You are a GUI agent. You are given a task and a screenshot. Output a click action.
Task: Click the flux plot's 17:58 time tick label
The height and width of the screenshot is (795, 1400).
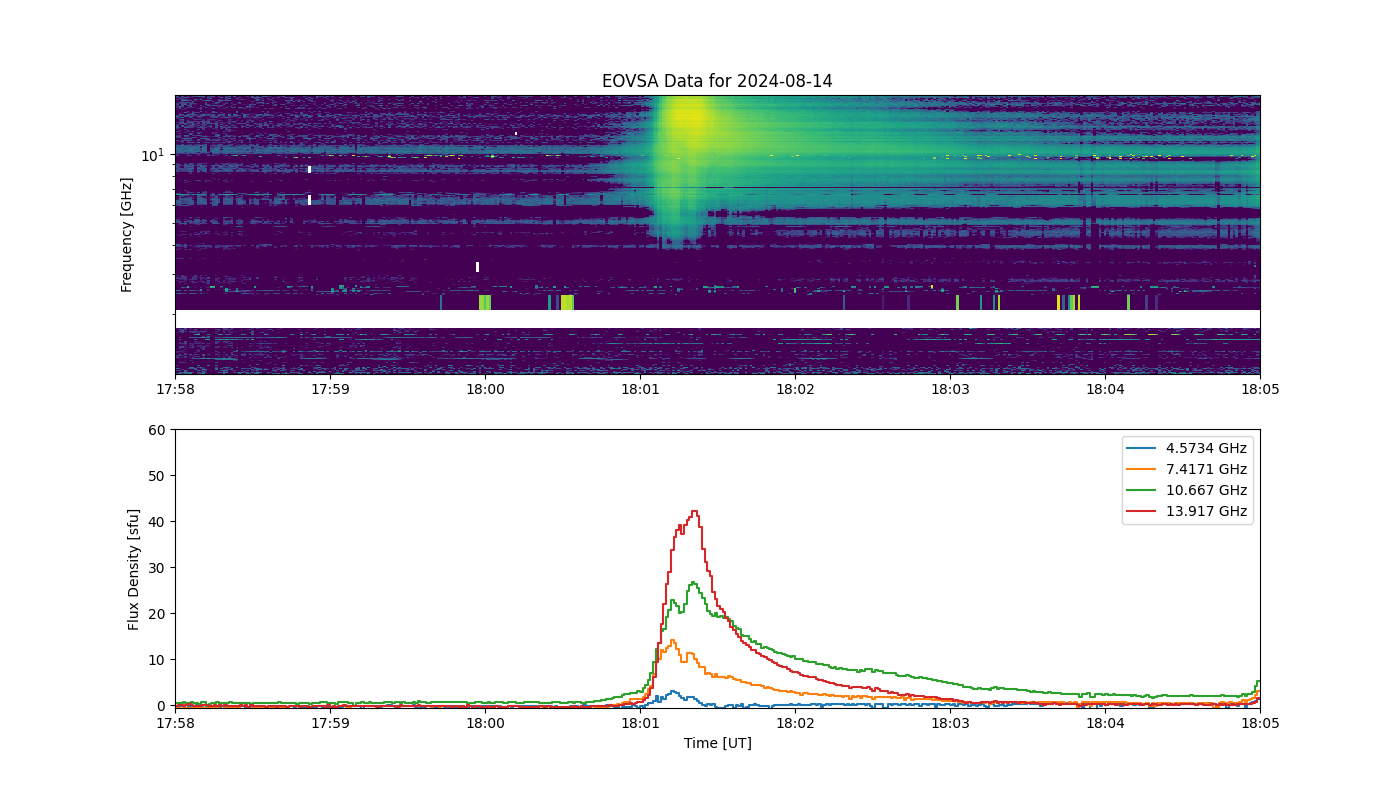point(175,723)
